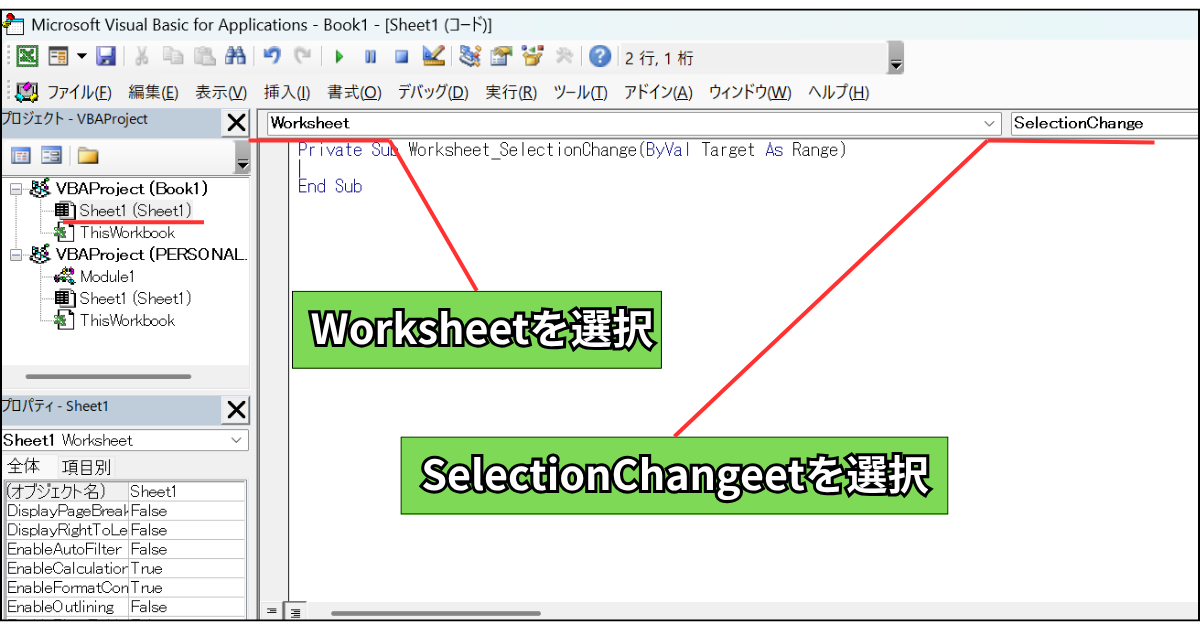Open Project Explorer from the toolbar icon
The image size is (1200, 630).
tap(470, 57)
